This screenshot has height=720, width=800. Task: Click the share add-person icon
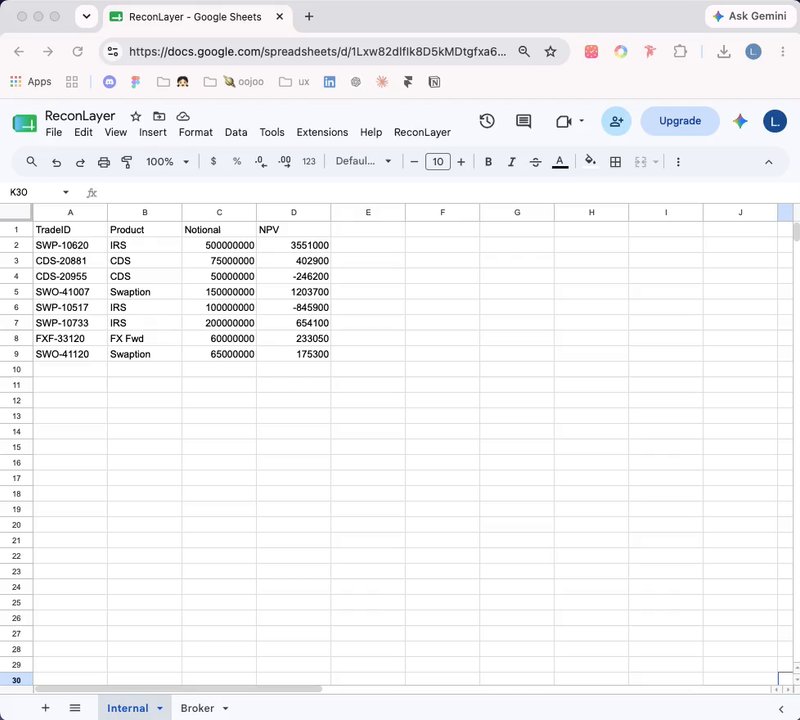click(x=616, y=121)
